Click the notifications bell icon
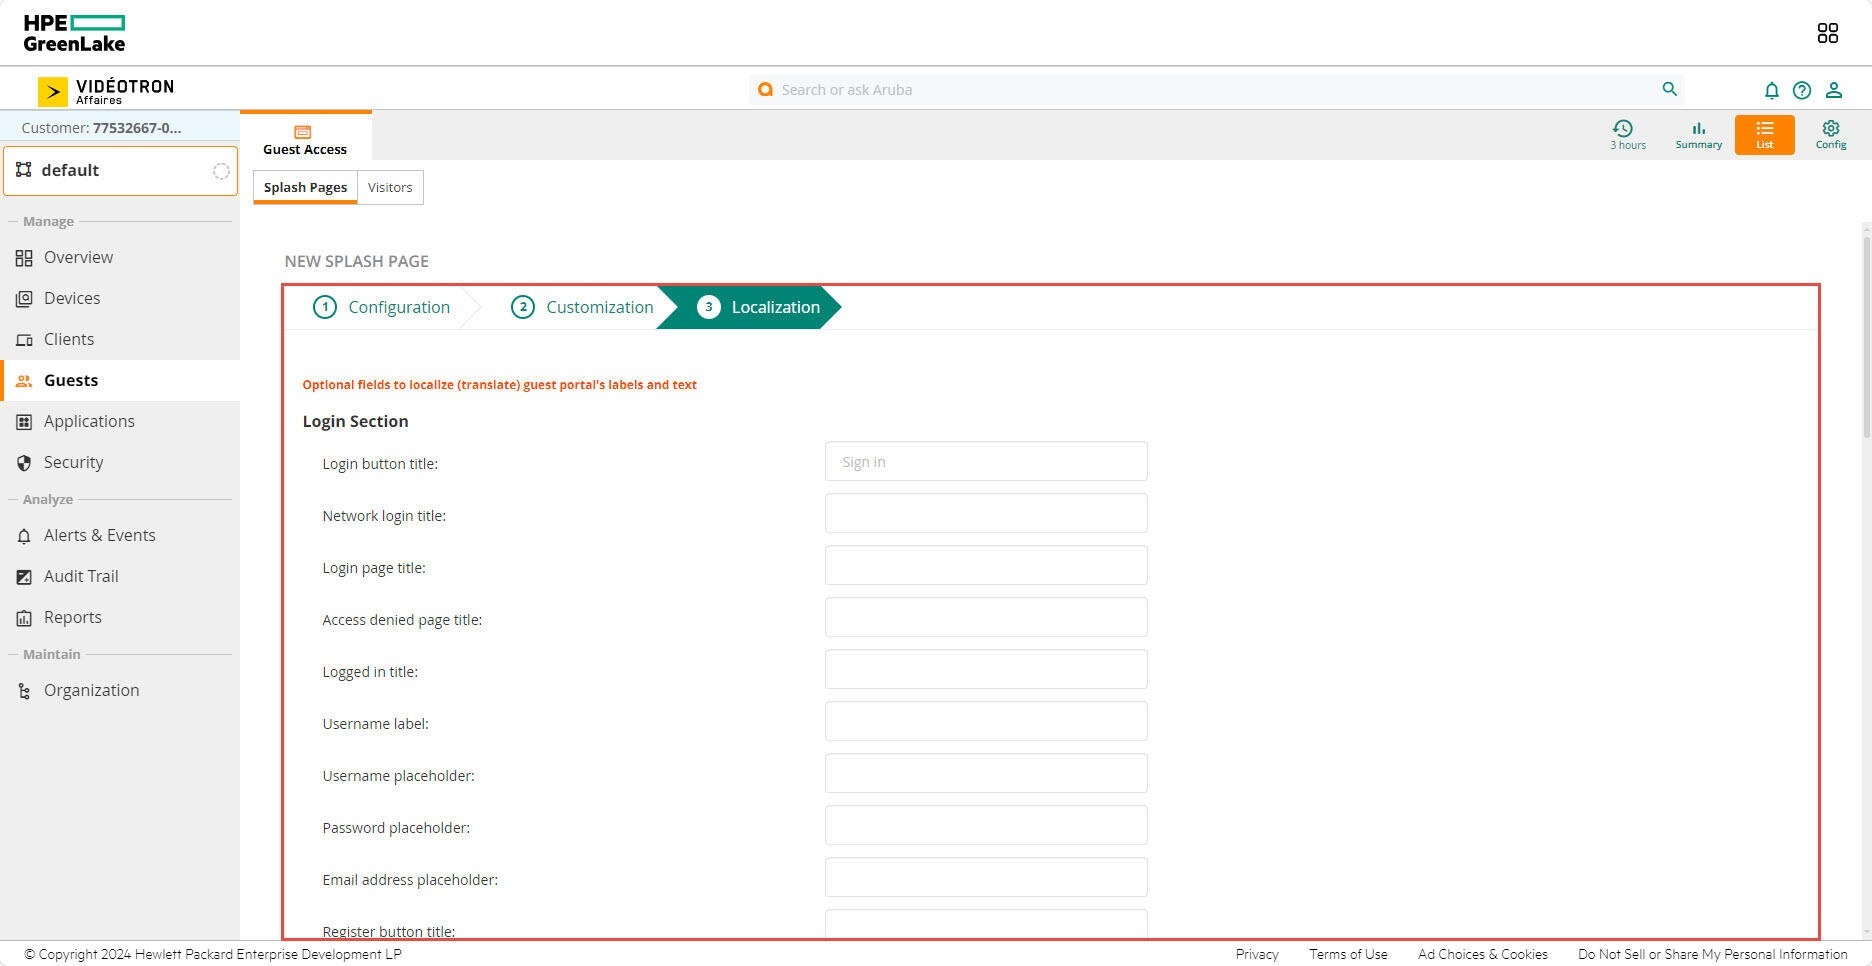This screenshot has height=966, width=1872. tap(1771, 90)
